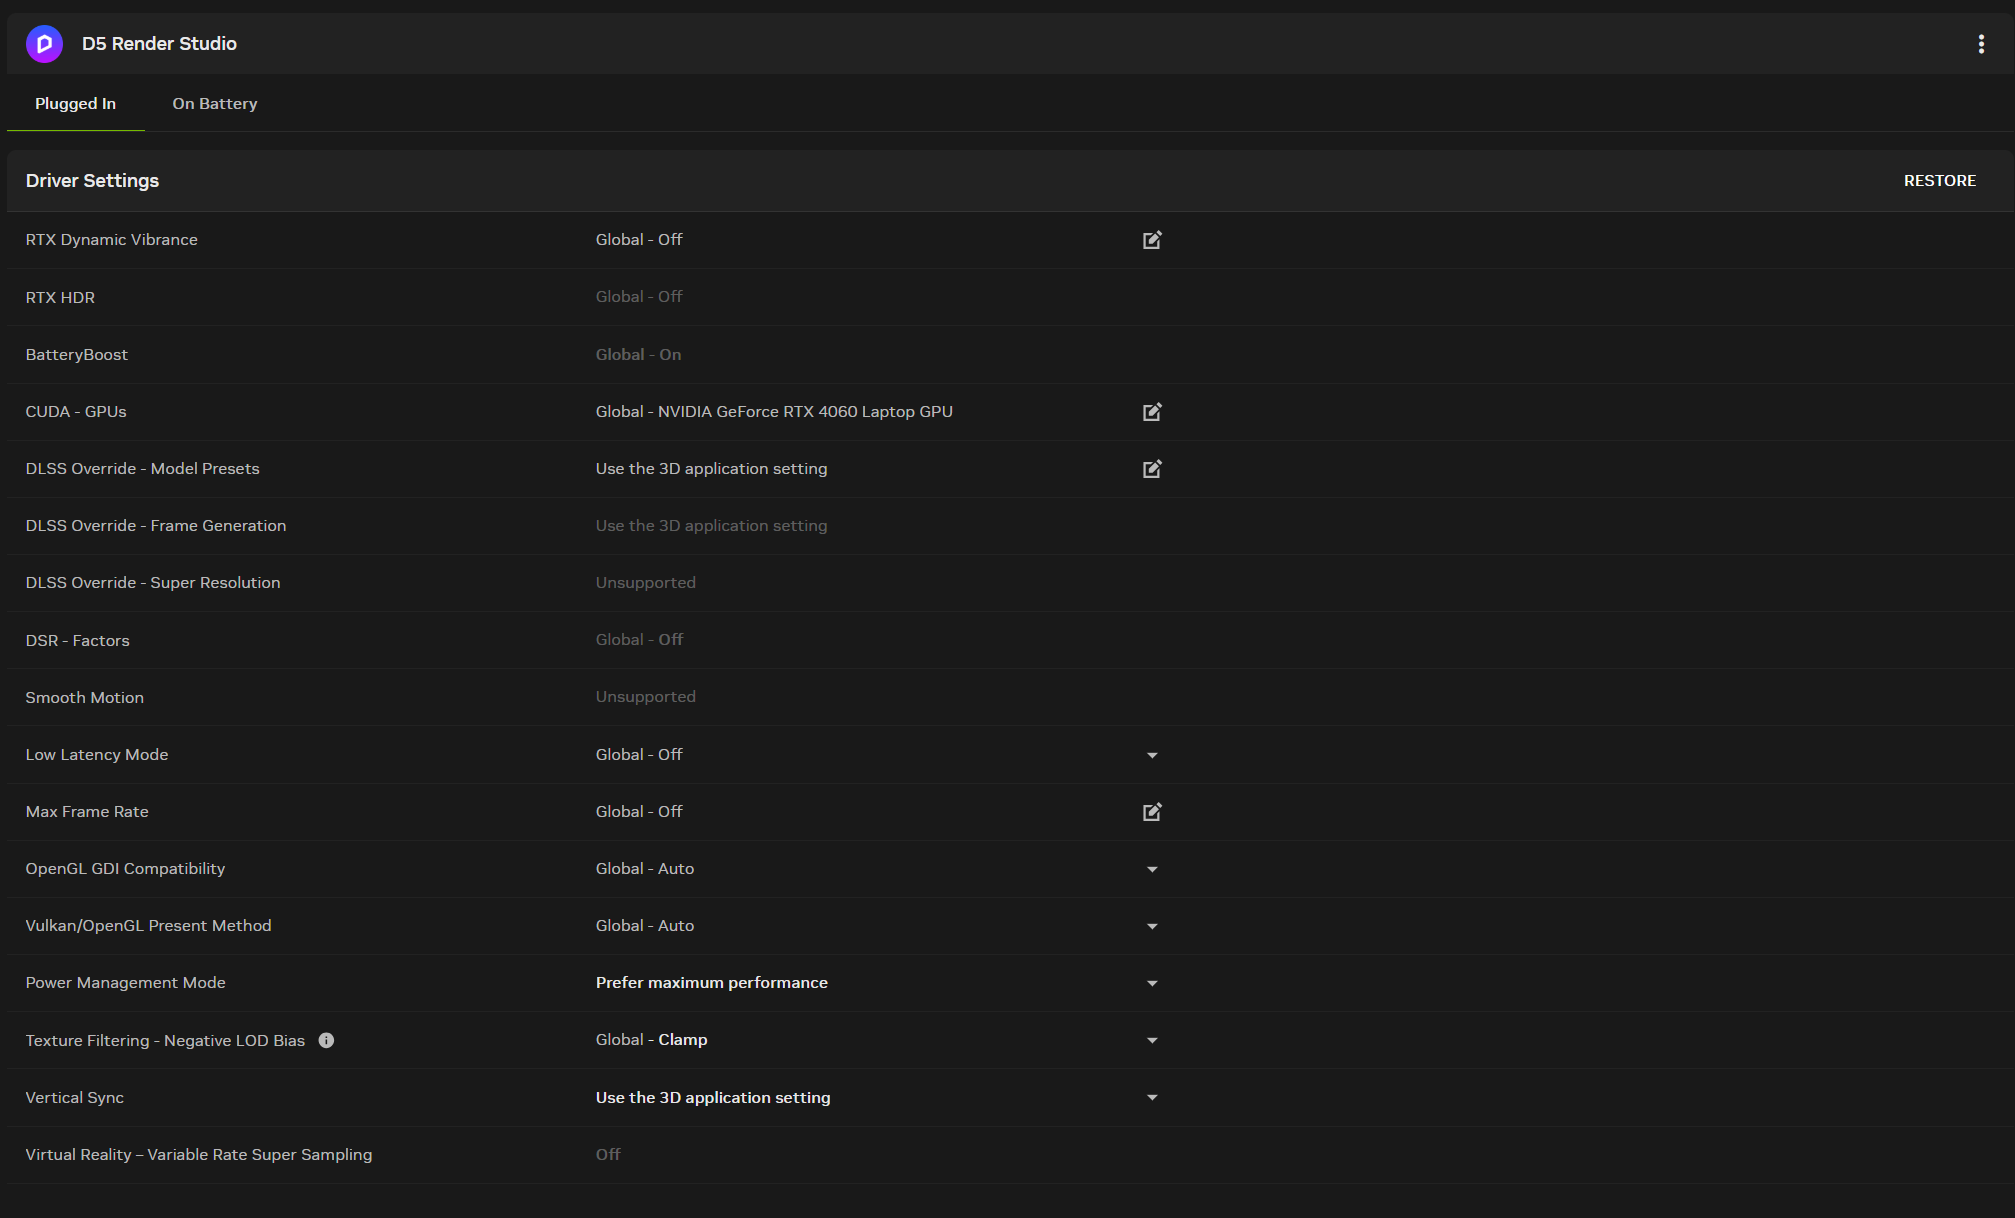This screenshot has height=1218, width=2015.
Task: Open the three-dot more options menu
Action: [x=1981, y=44]
